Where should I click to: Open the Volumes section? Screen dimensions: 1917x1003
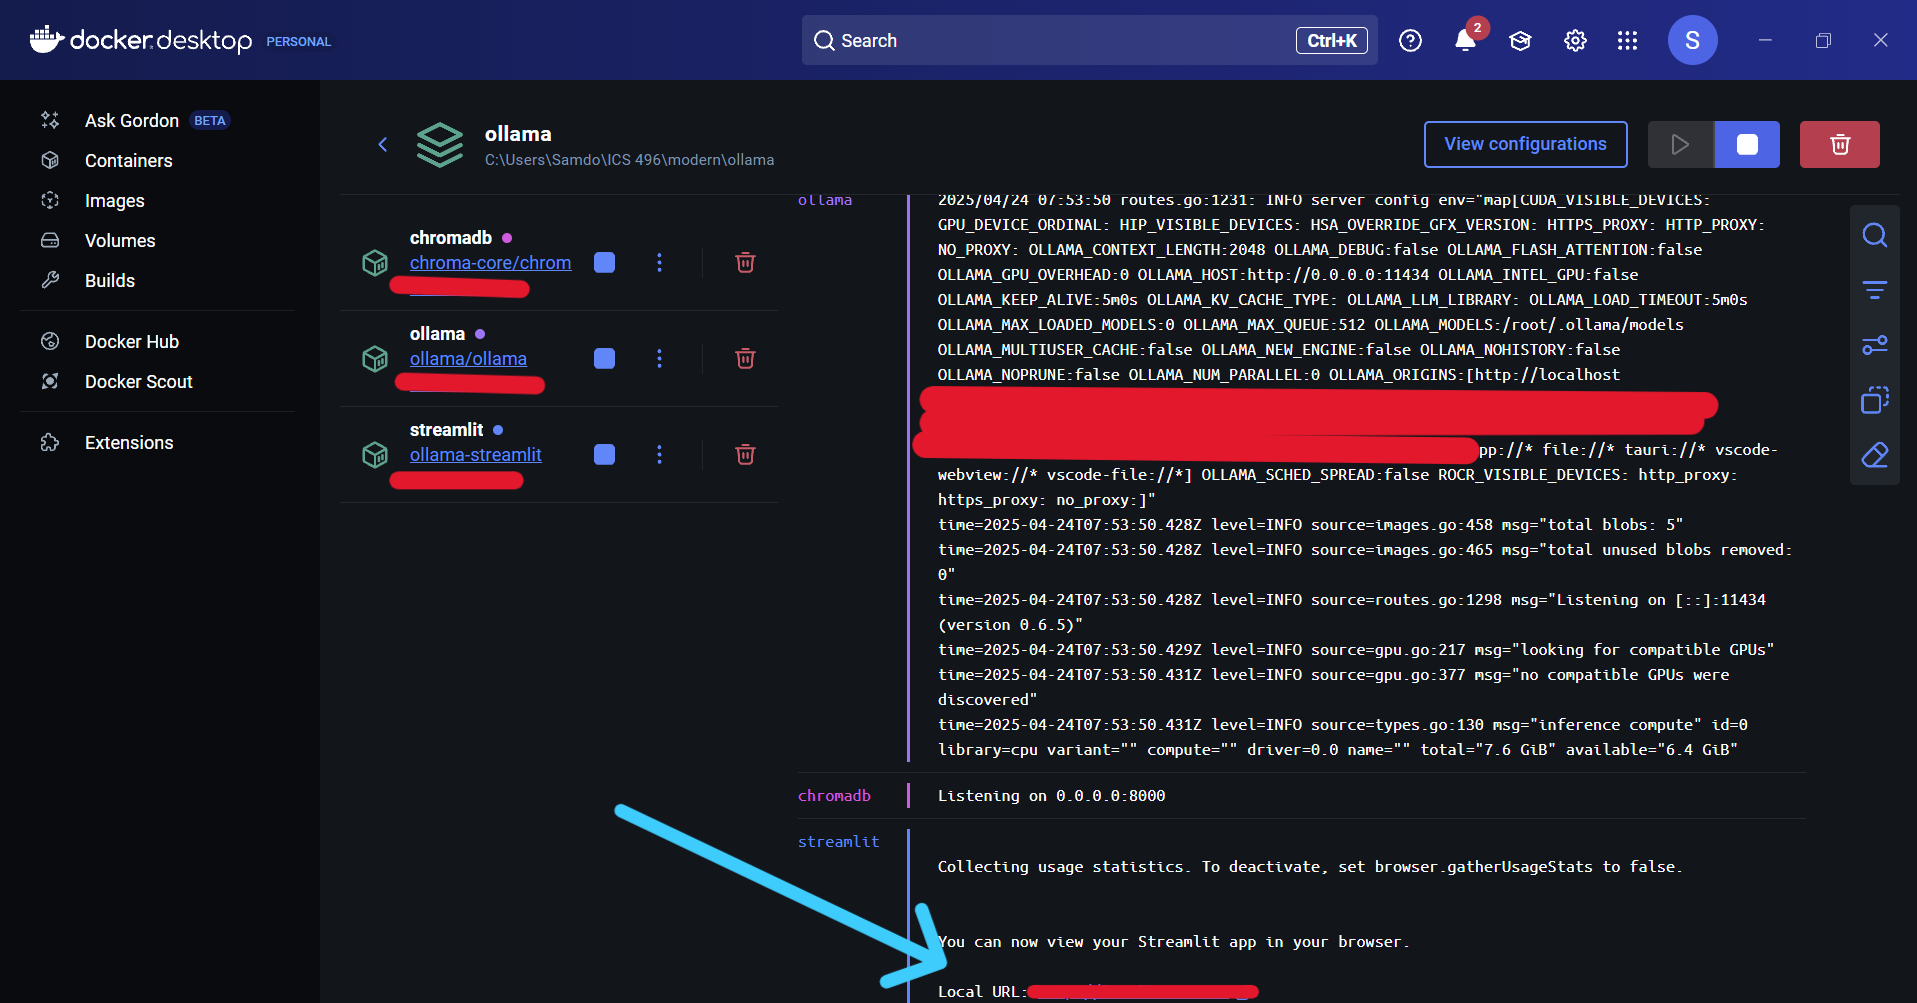click(120, 241)
